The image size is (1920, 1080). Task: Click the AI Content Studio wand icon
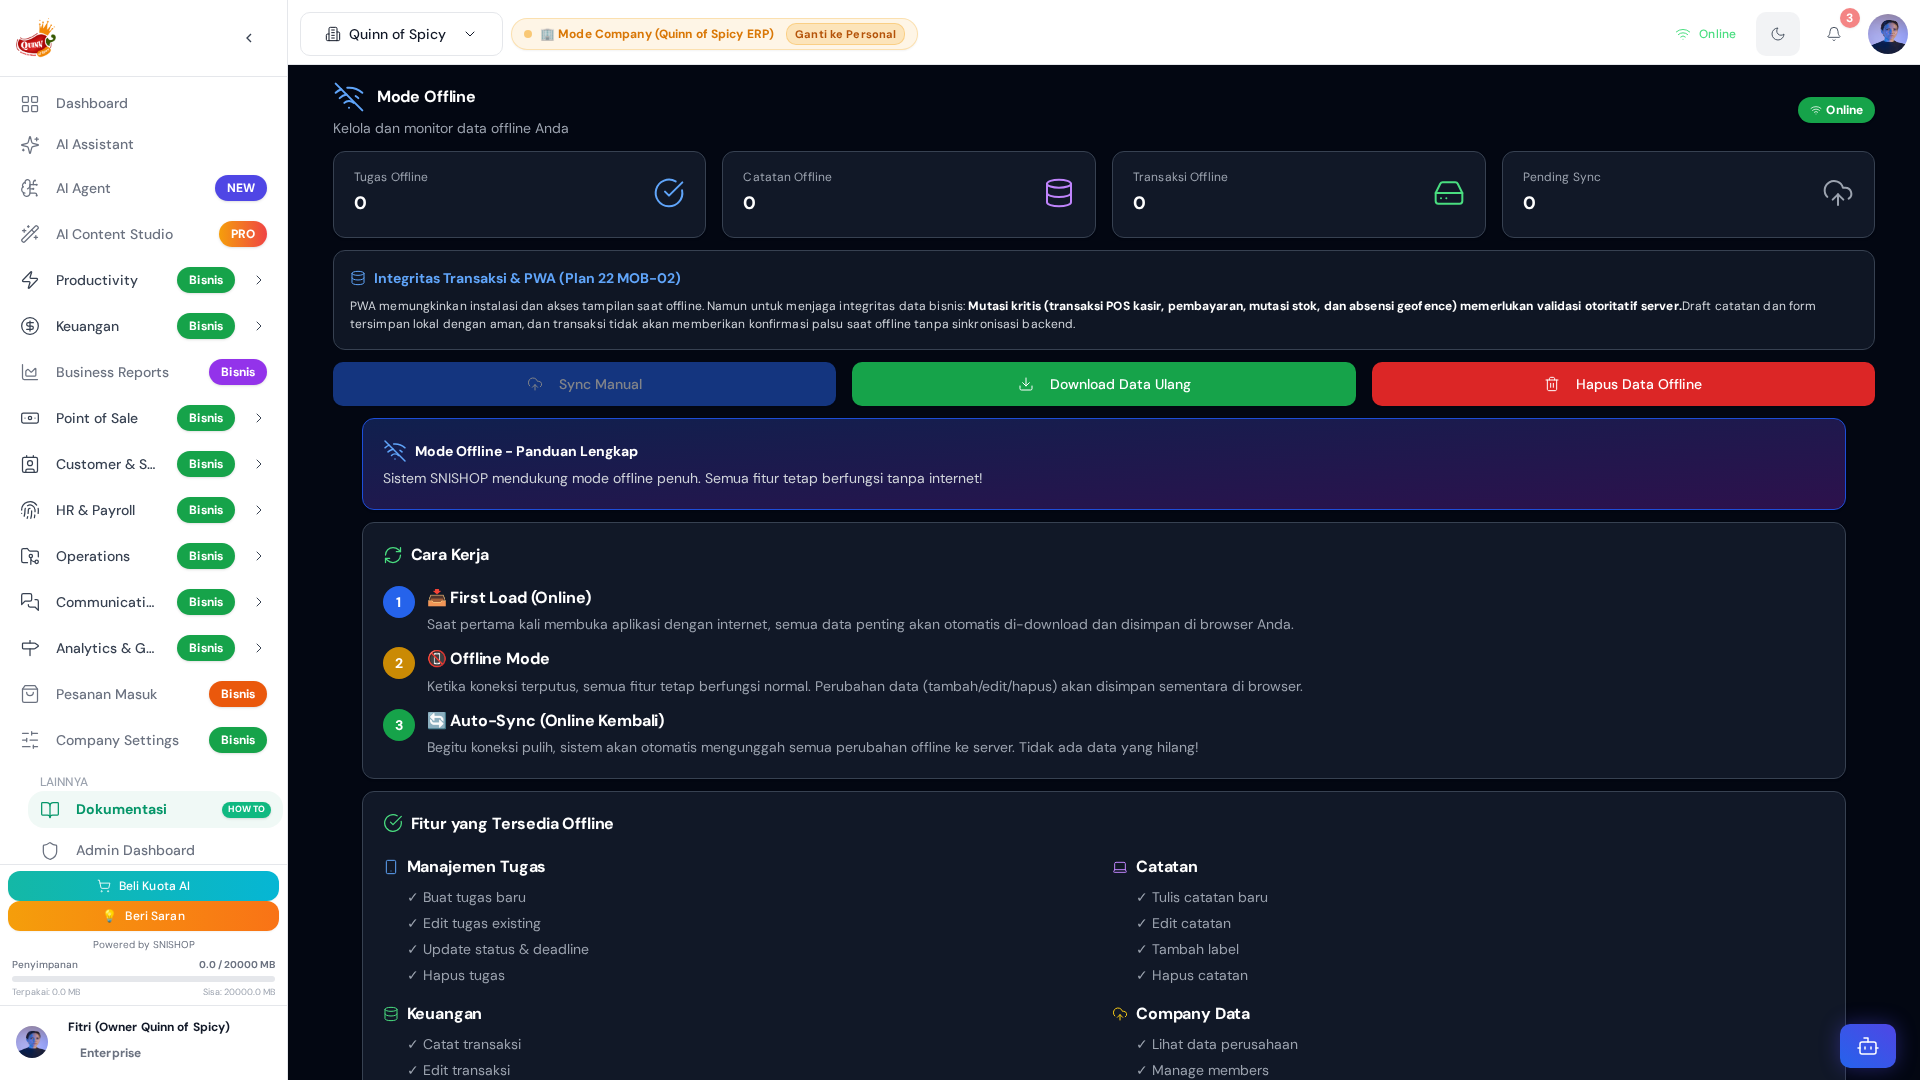(x=30, y=234)
